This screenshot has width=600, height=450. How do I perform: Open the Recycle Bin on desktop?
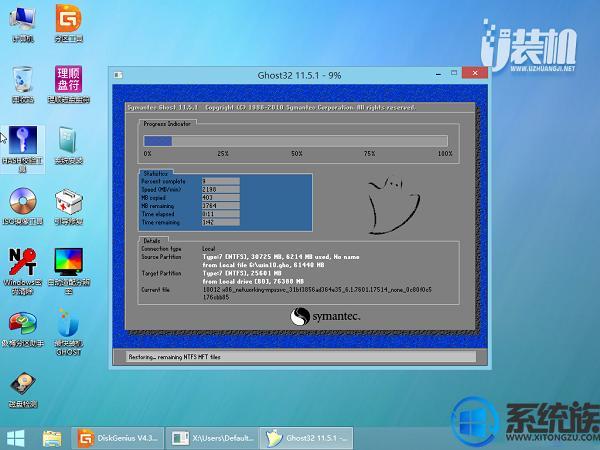tap(23, 85)
